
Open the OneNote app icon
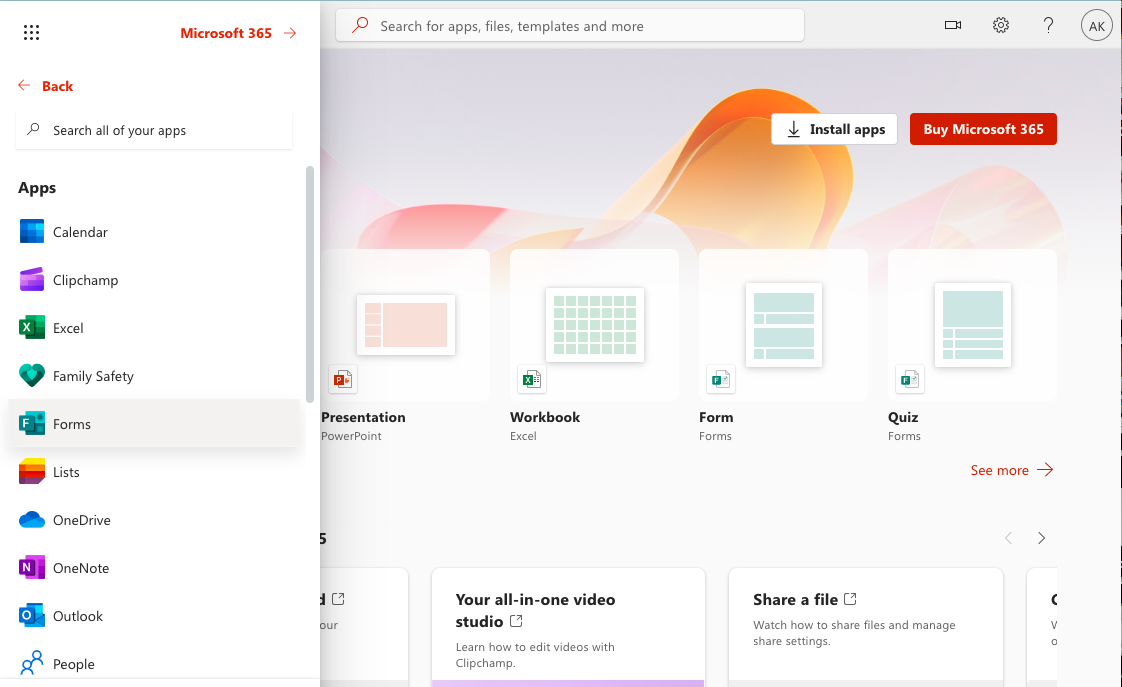tap(31, 567)
